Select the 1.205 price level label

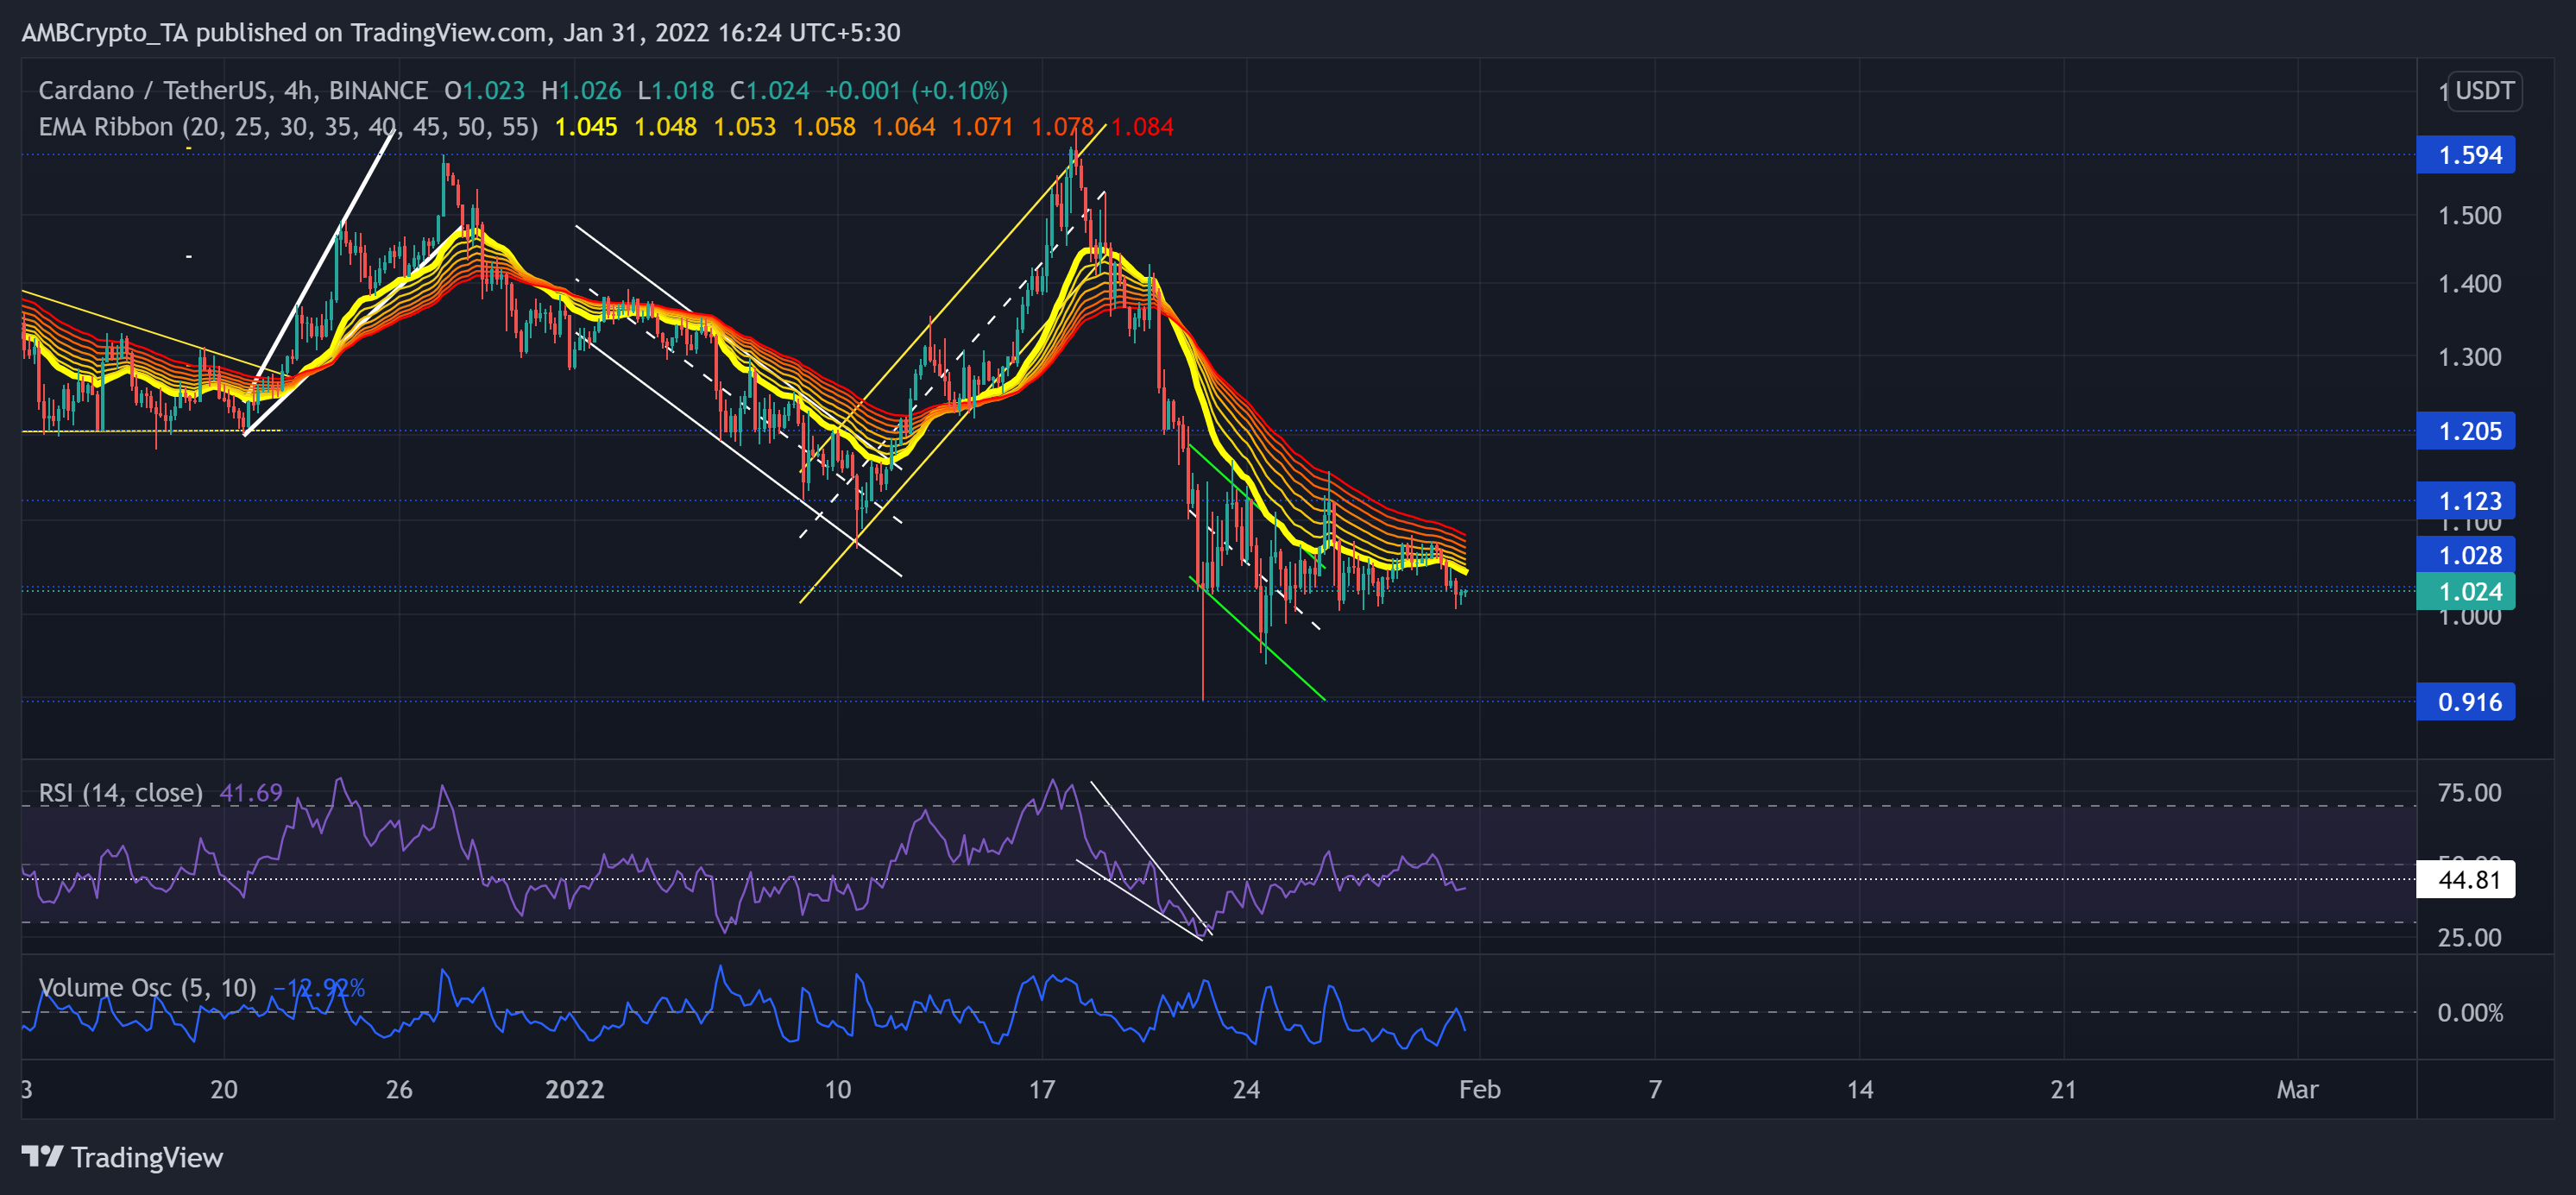tap(2465, 431)
